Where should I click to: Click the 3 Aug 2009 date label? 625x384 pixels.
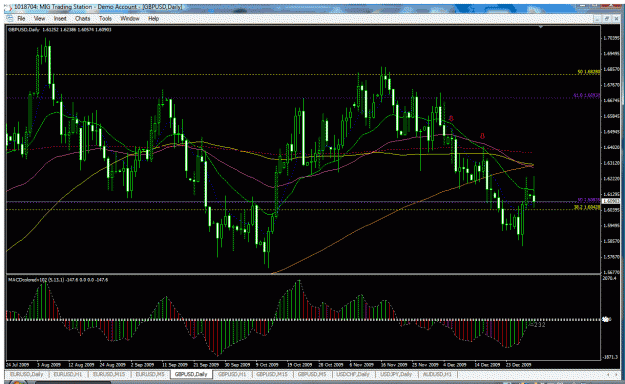coord(49,365)
